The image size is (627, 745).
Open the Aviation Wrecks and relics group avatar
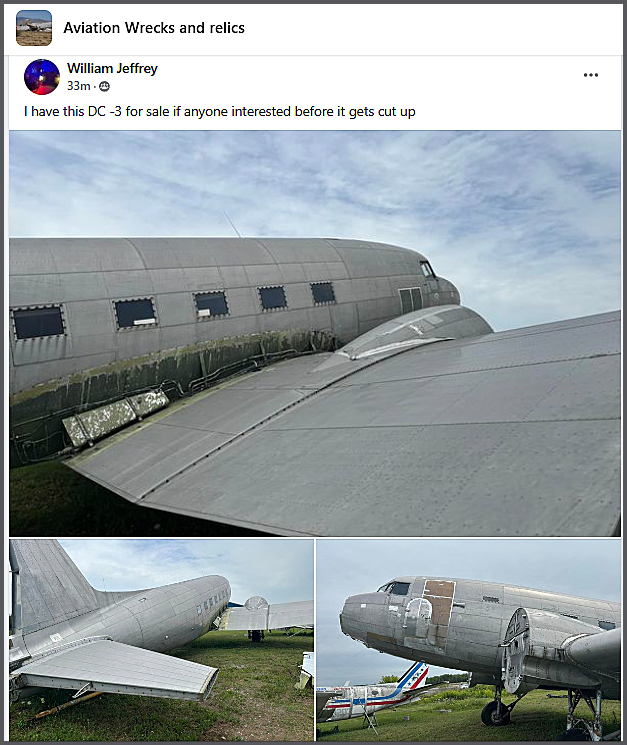point(34,28)
